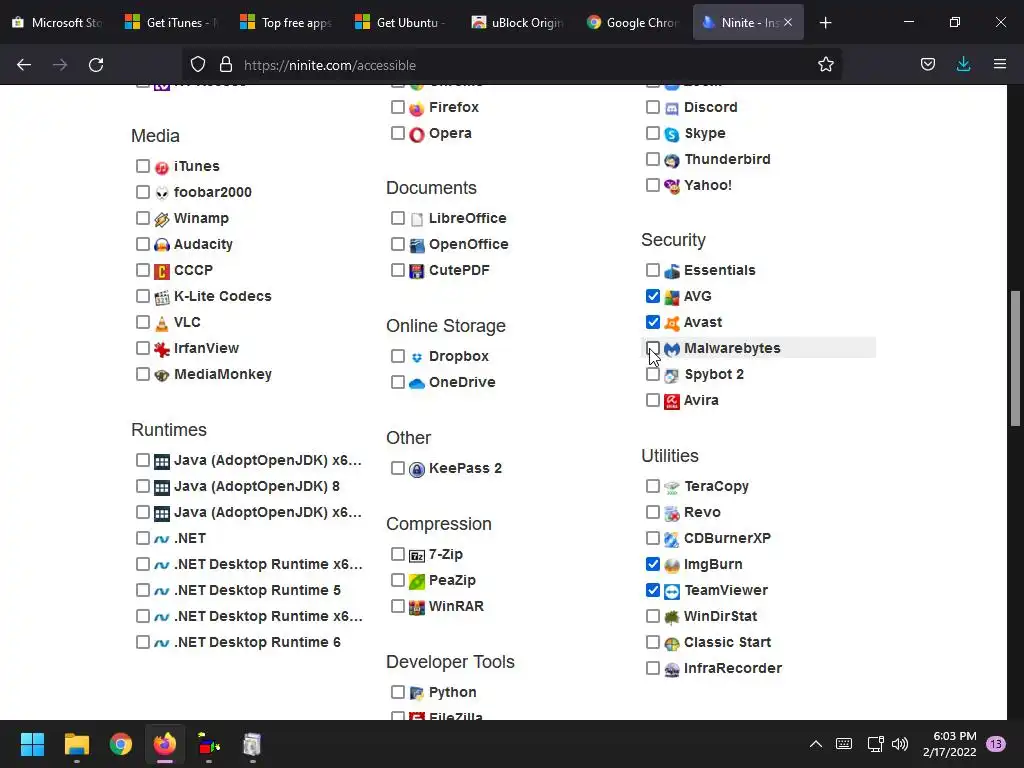Viewport: 1024px width, 768px height.
Task: Click the InfraRecorder label
Action: point(733,668)
